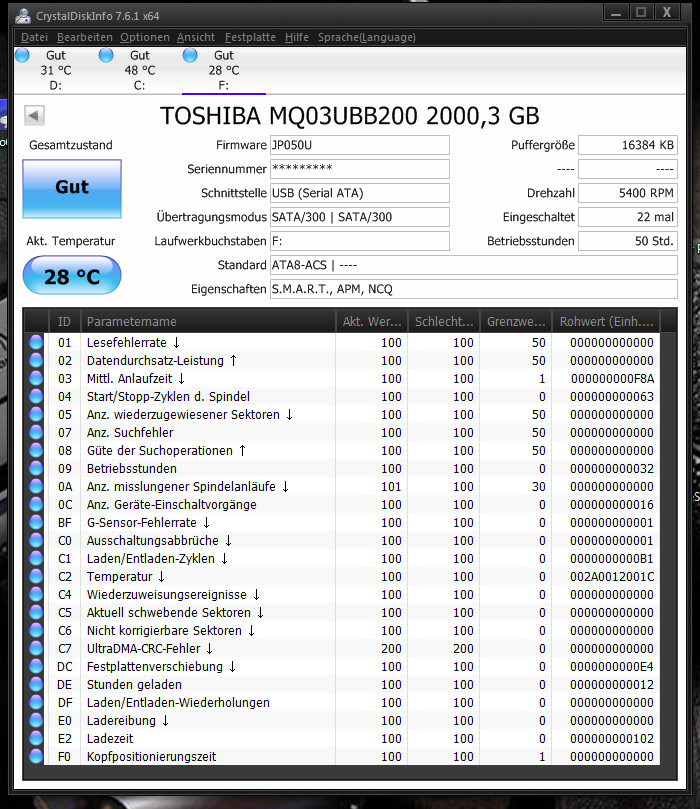Click the ID column header

pyautogui.click(x=64, y=321)
